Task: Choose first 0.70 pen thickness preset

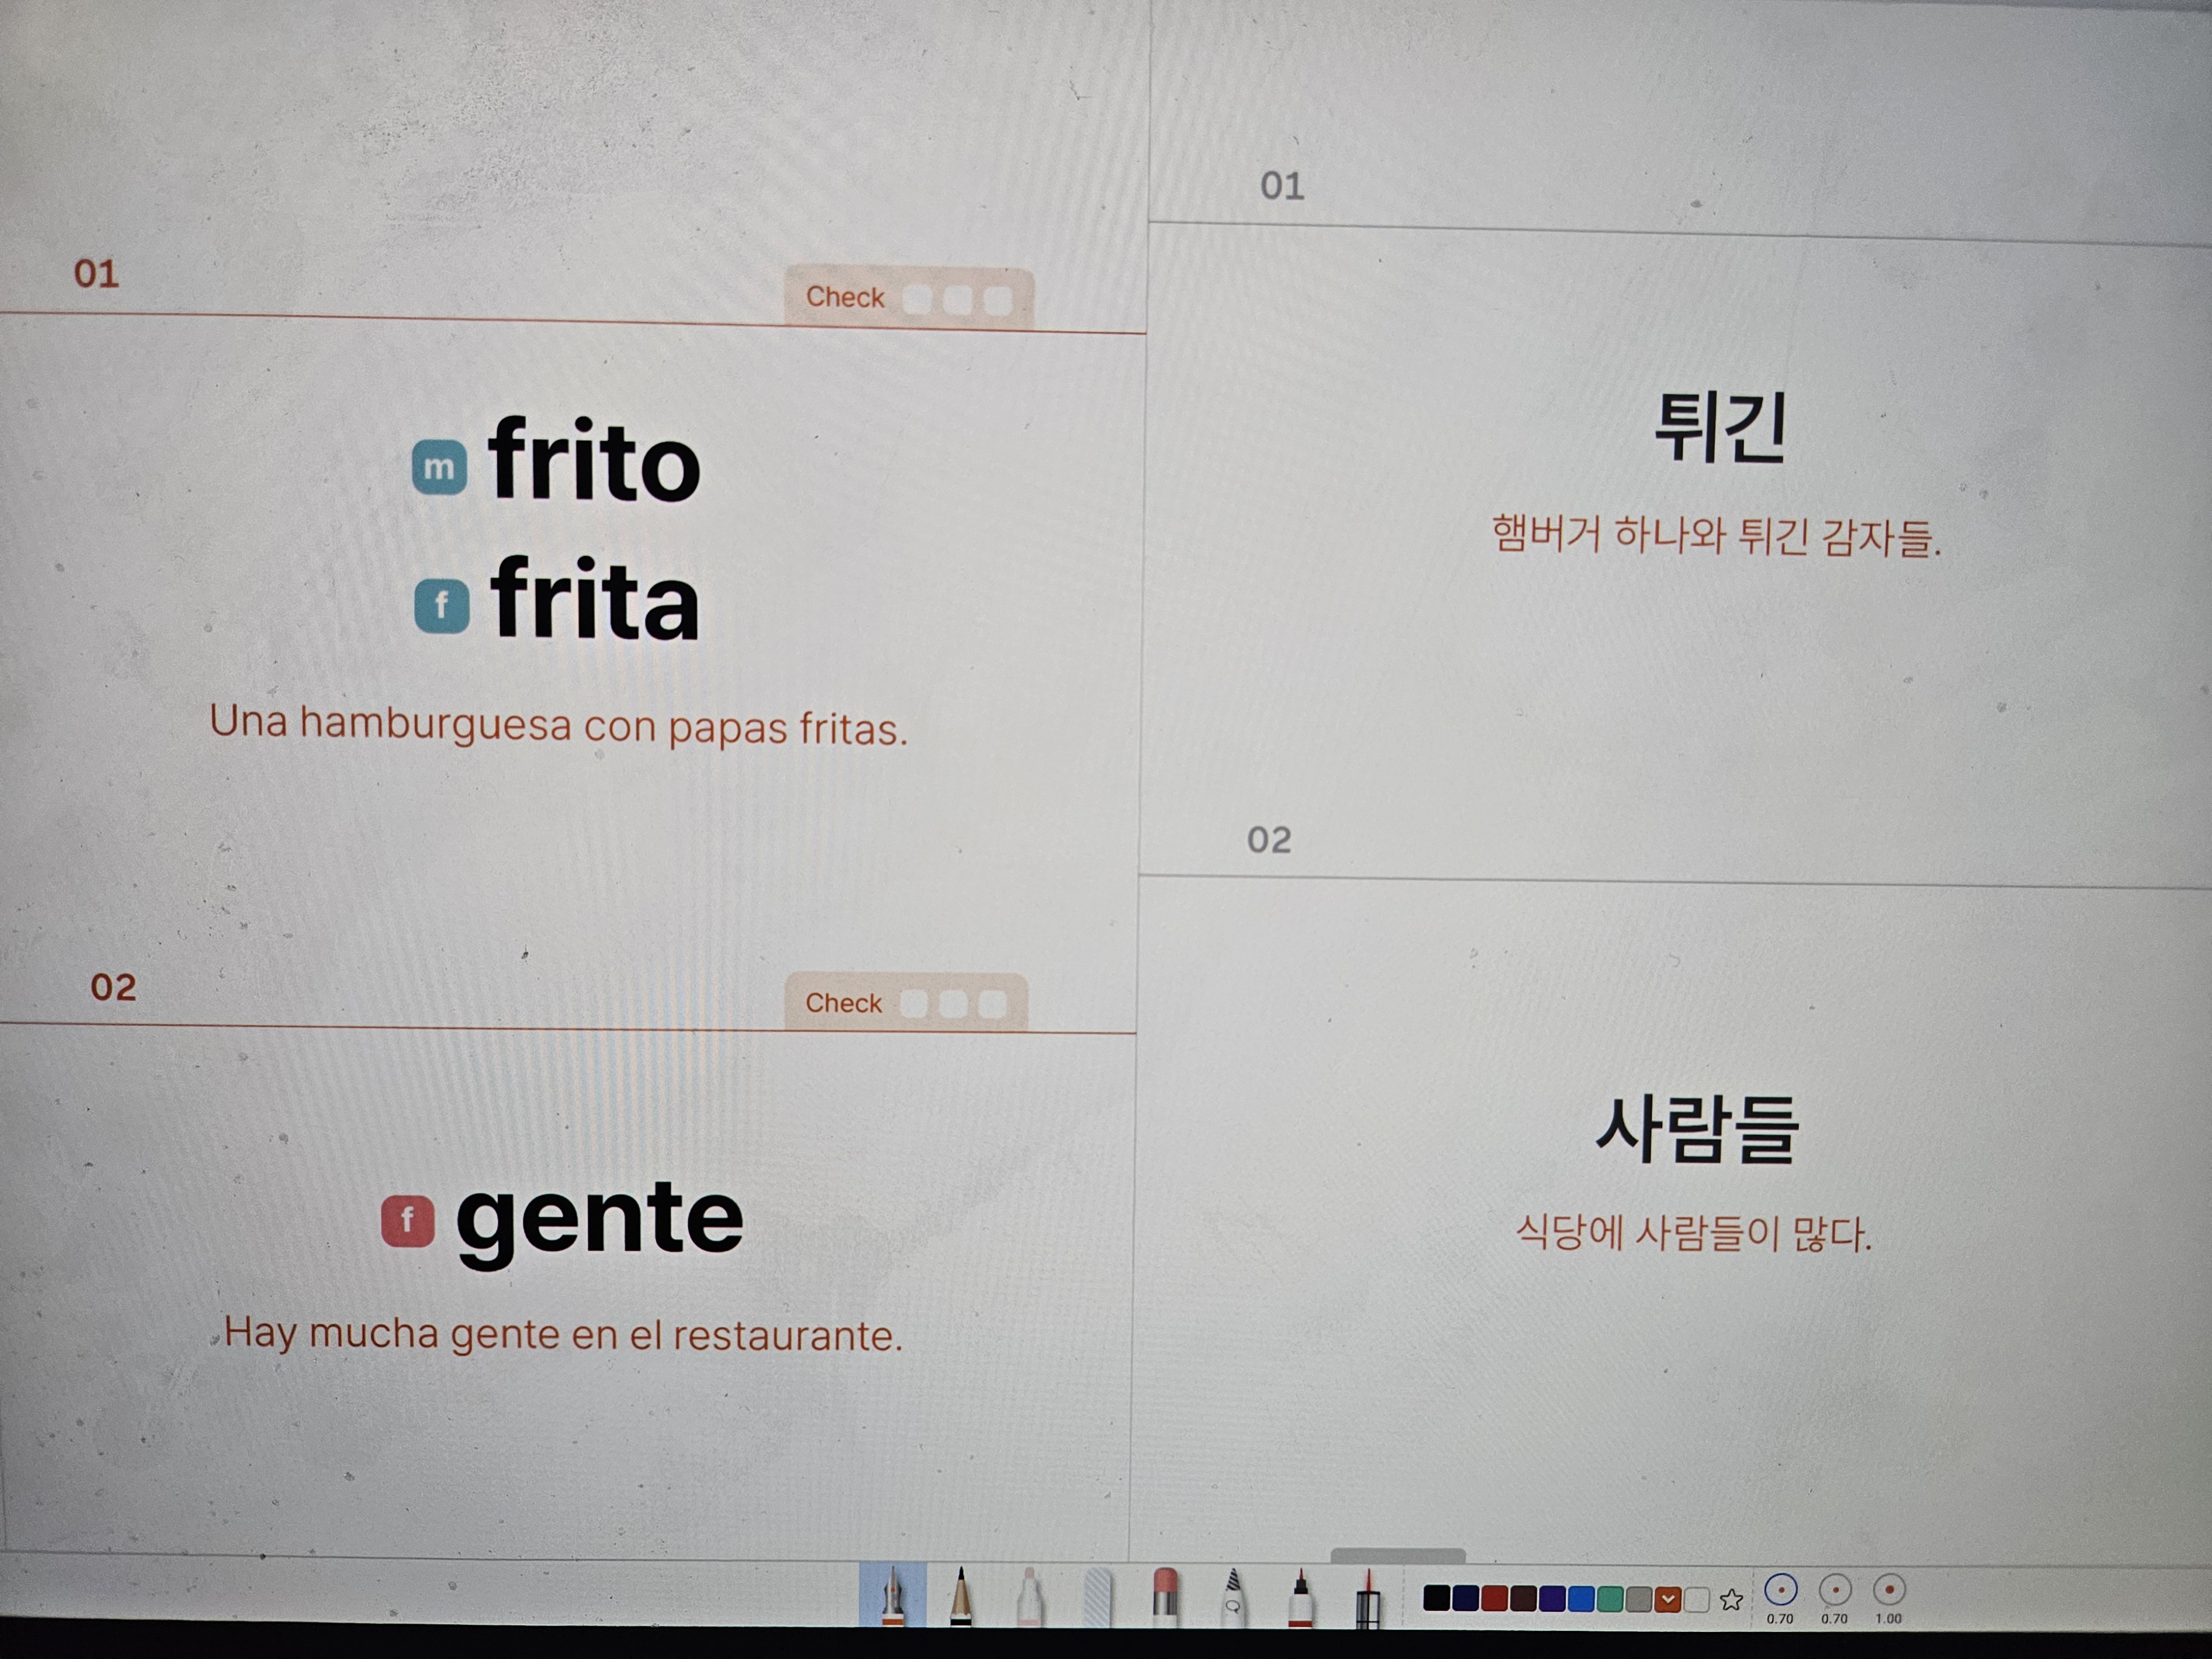Action: 1781,1590
